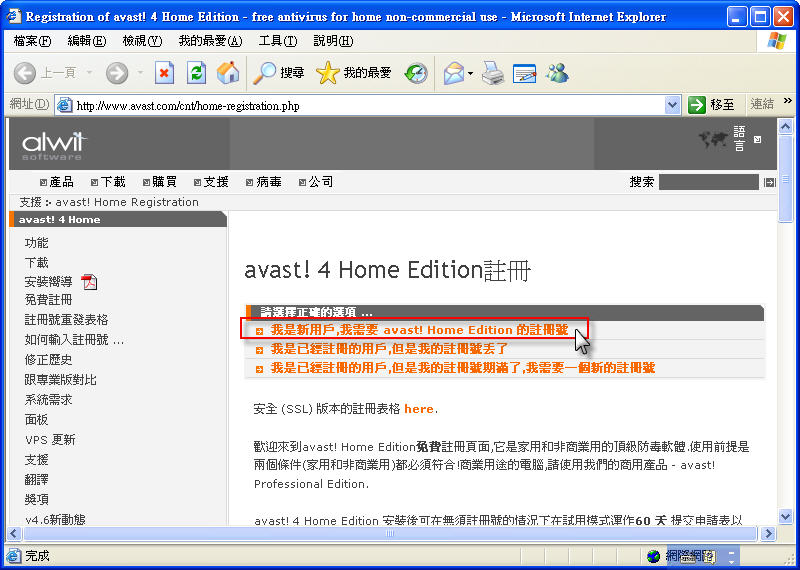Open the language selector arrow beside 語言
Viewport: 800px width, 570px height.
757,139
